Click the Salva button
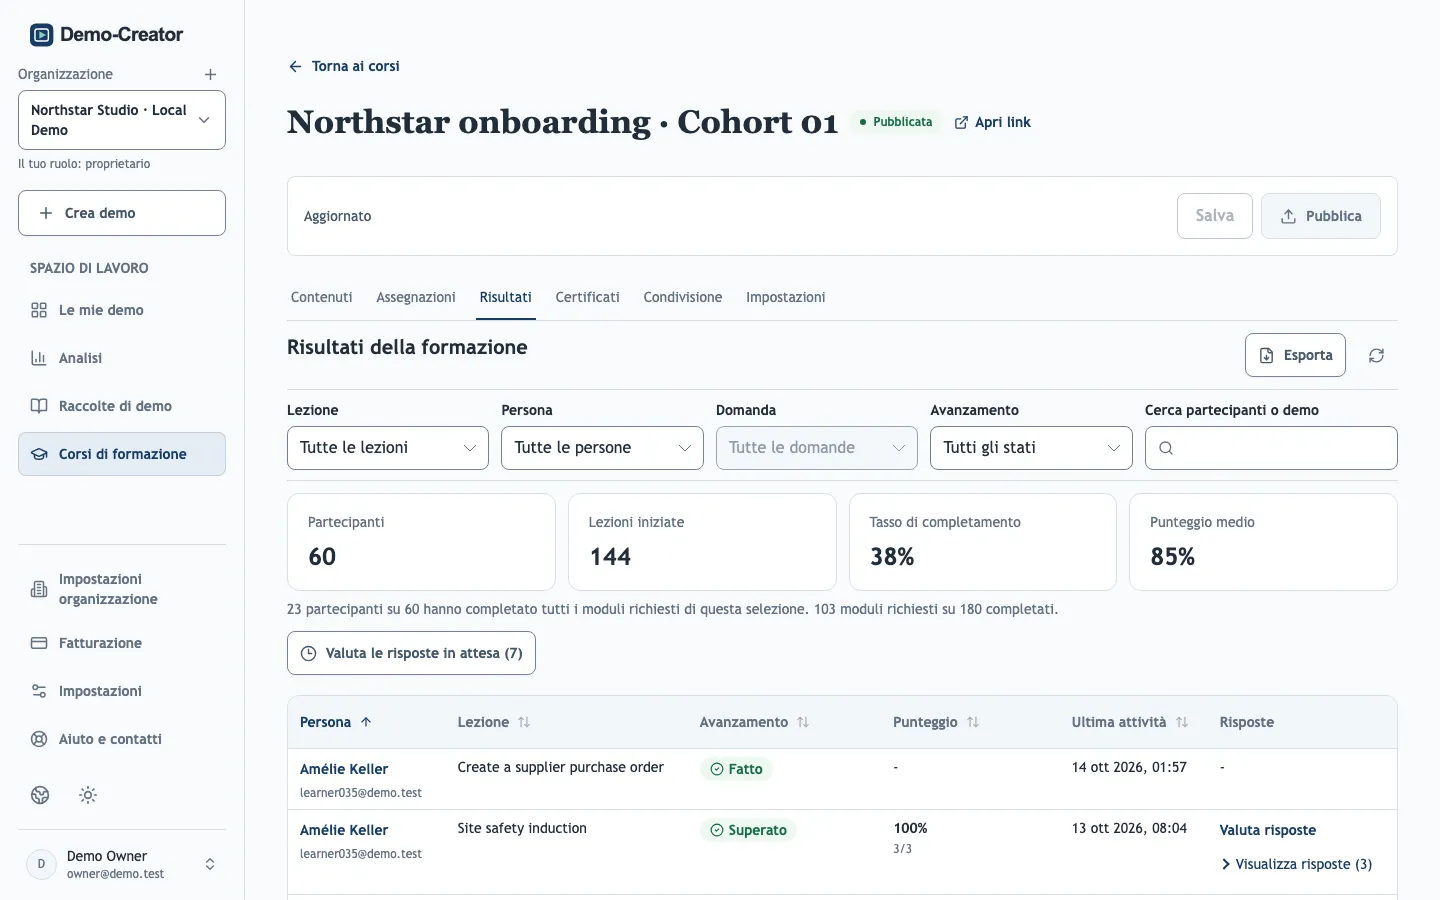Screen dimensions: 1440x900 coord(1215,216)
